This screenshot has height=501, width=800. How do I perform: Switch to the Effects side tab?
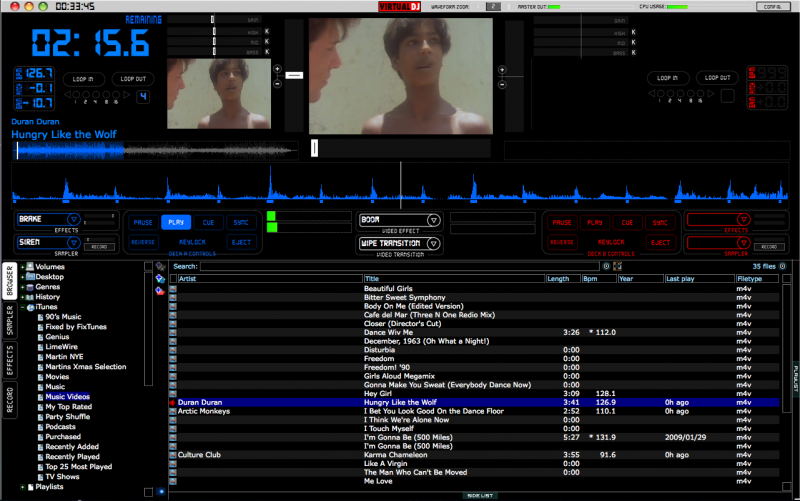[10, 360]
